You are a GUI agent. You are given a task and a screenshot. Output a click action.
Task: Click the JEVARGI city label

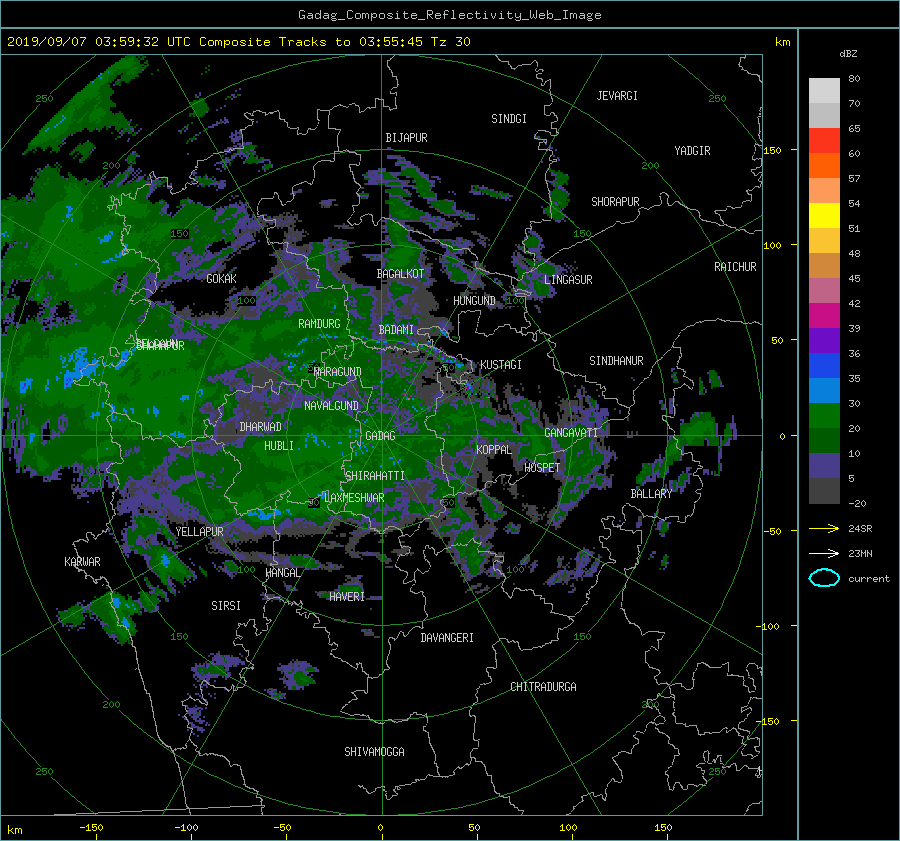(x=617, y=96)
